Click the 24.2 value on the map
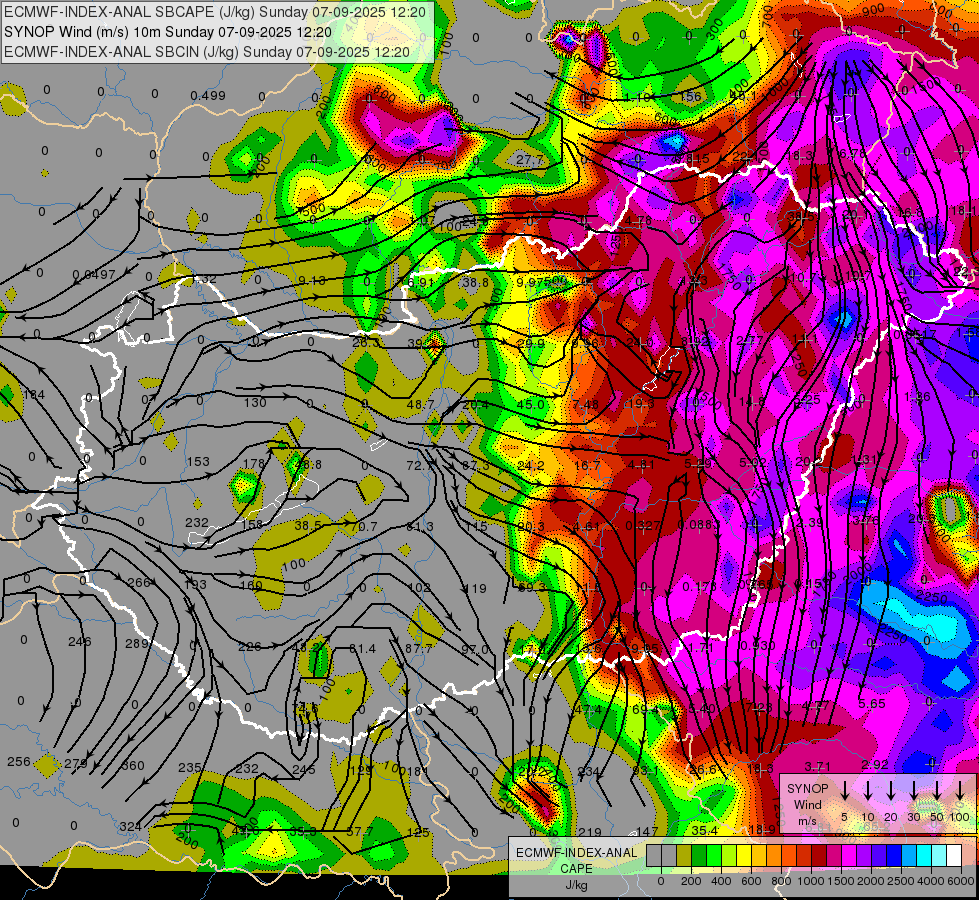This screenshot has height=900, width=979. [x=531, y=465]
